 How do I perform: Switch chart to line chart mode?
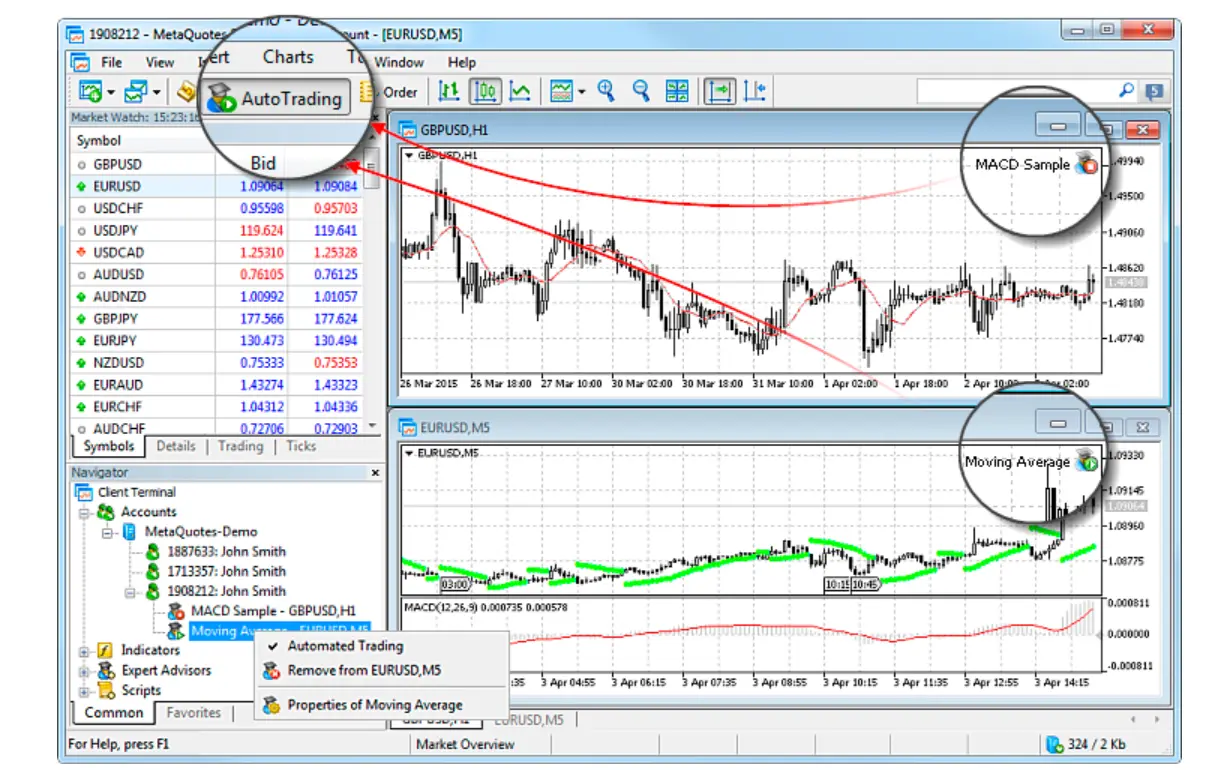[x=520, y=92]
